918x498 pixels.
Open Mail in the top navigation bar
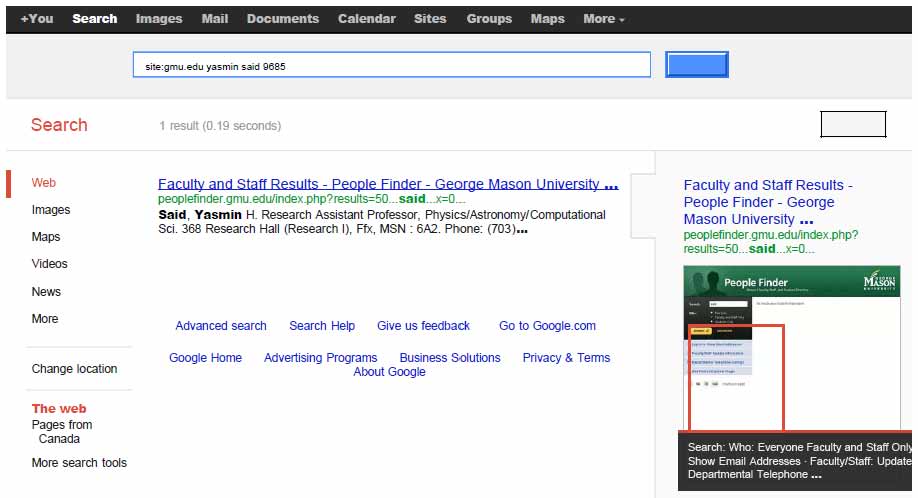(x=214, y=19)
